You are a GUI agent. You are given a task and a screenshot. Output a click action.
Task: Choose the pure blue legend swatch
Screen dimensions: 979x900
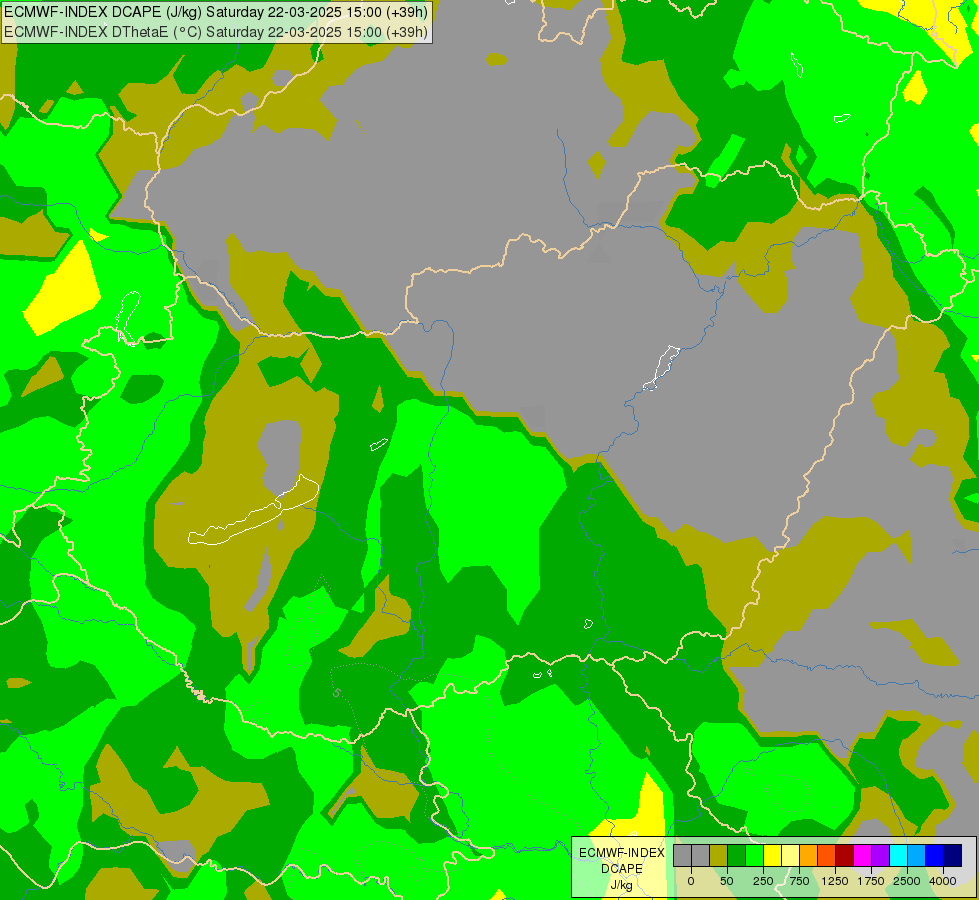934,855
